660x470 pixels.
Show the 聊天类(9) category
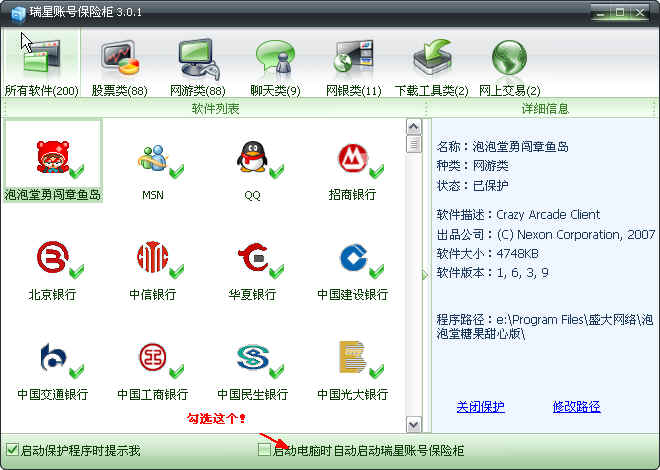275,66
